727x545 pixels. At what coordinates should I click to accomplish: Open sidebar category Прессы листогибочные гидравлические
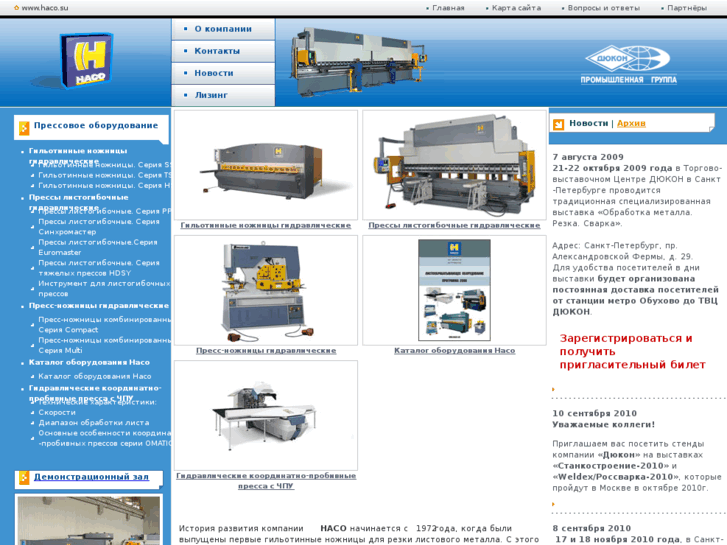[78, 202]
